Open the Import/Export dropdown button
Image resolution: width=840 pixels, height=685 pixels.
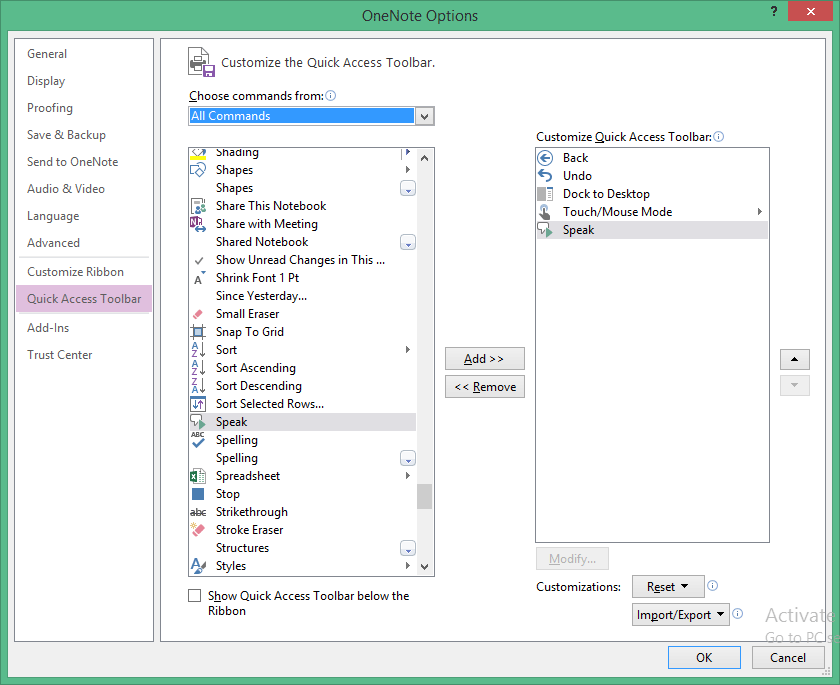click(x=680, y=615)
